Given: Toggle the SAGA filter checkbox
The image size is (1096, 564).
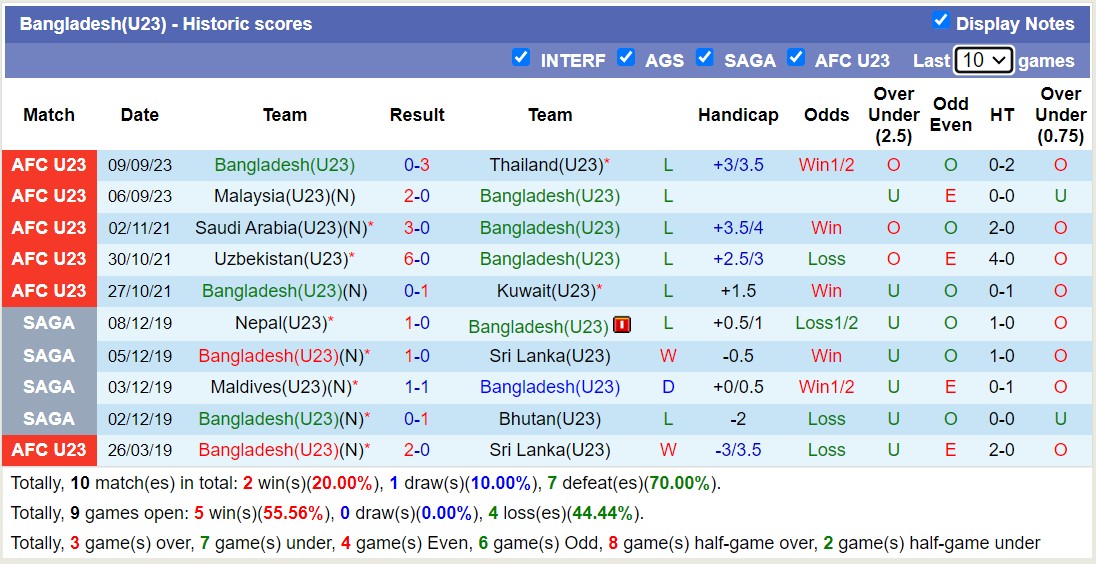Looking at the screenshot, I should (x=705, y=58).
